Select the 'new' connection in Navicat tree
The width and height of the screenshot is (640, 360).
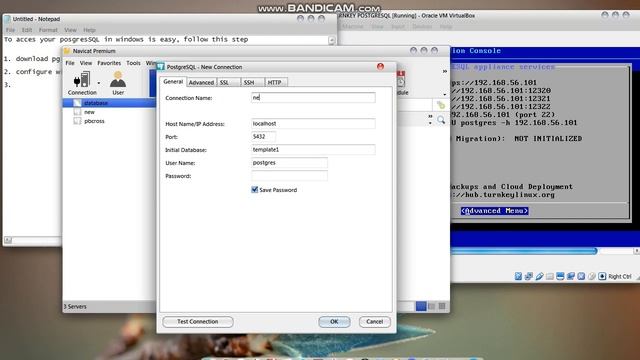[89, 112]
